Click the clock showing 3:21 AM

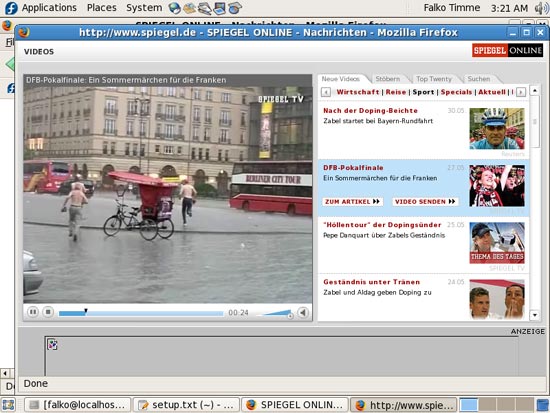509,8
